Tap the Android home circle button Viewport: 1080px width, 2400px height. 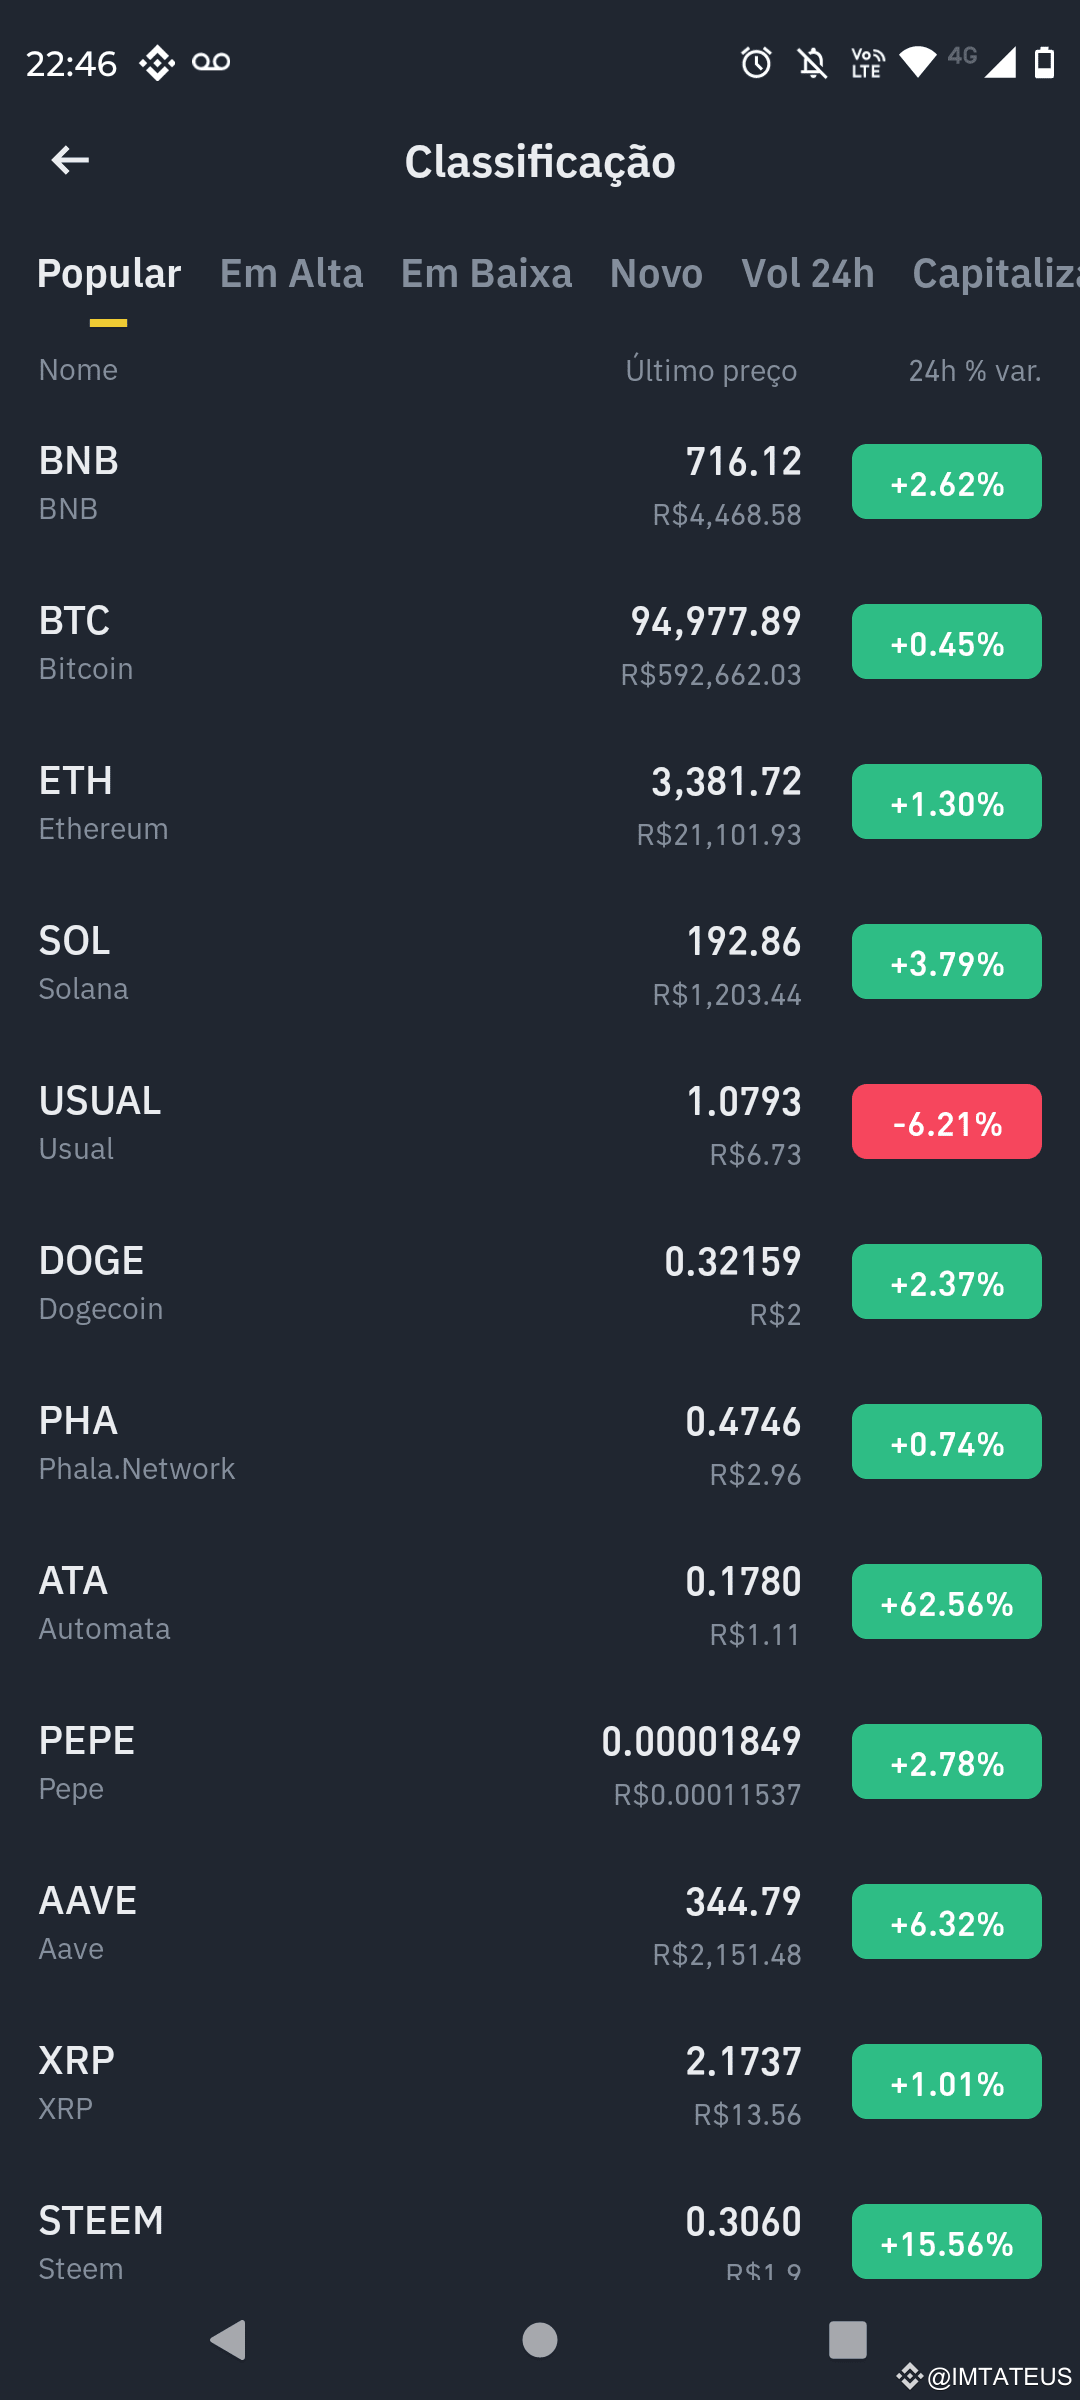(540, 2339)
